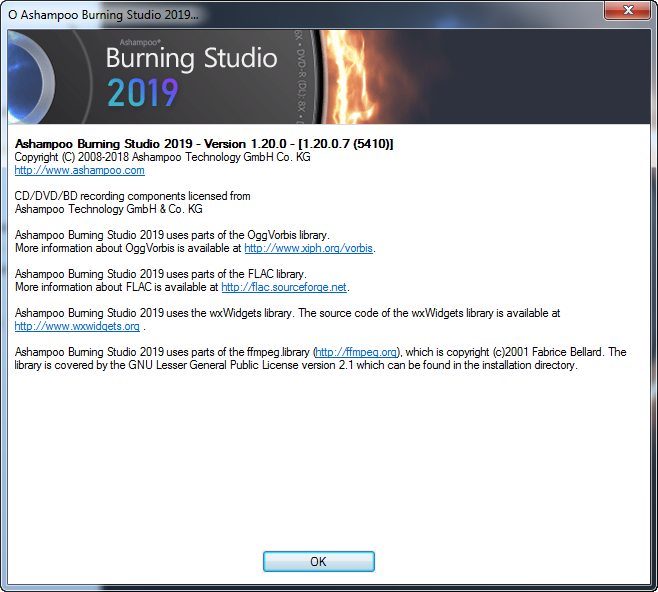Click 'CD/DVD/BD recording components licensed from' text
Image resolution: width=658 pixels, height=592 pixels.
133,196
